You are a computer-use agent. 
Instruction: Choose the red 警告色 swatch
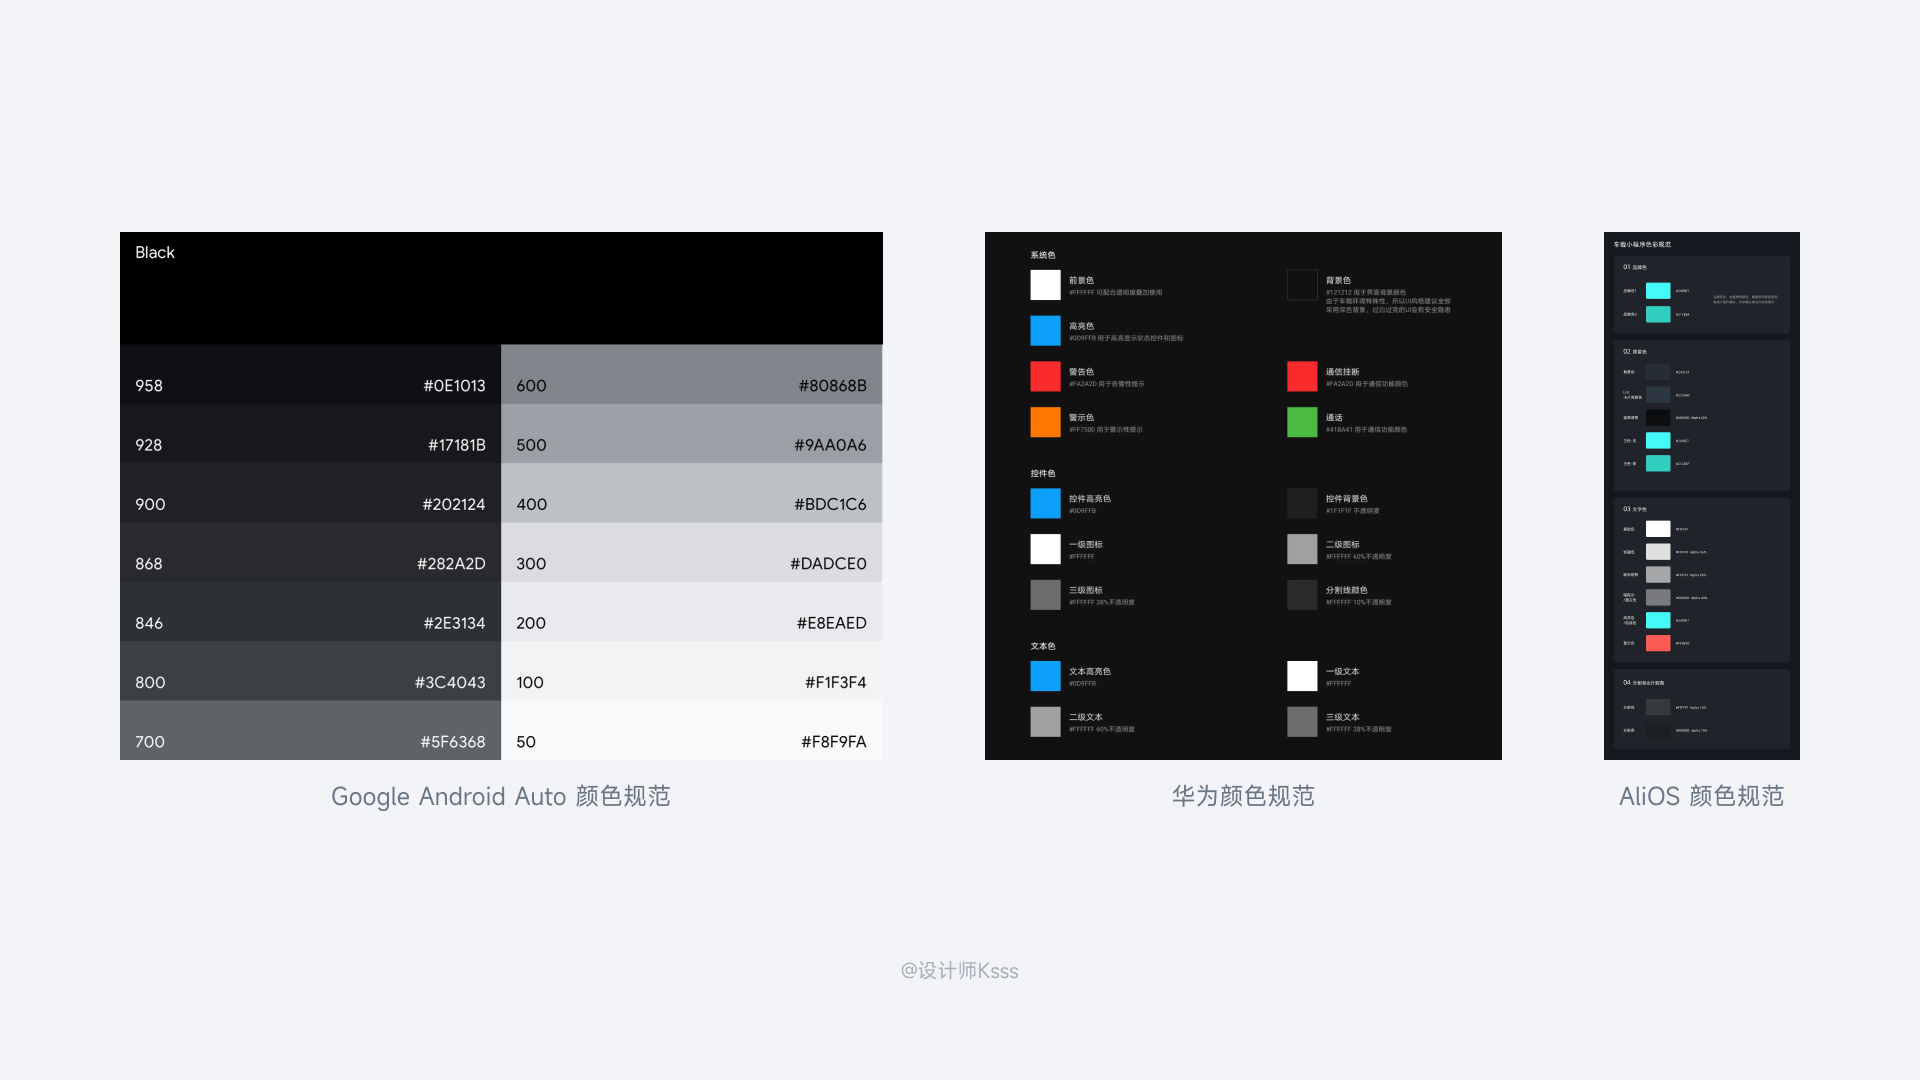pyautogui.click(x=1045, y=376)
